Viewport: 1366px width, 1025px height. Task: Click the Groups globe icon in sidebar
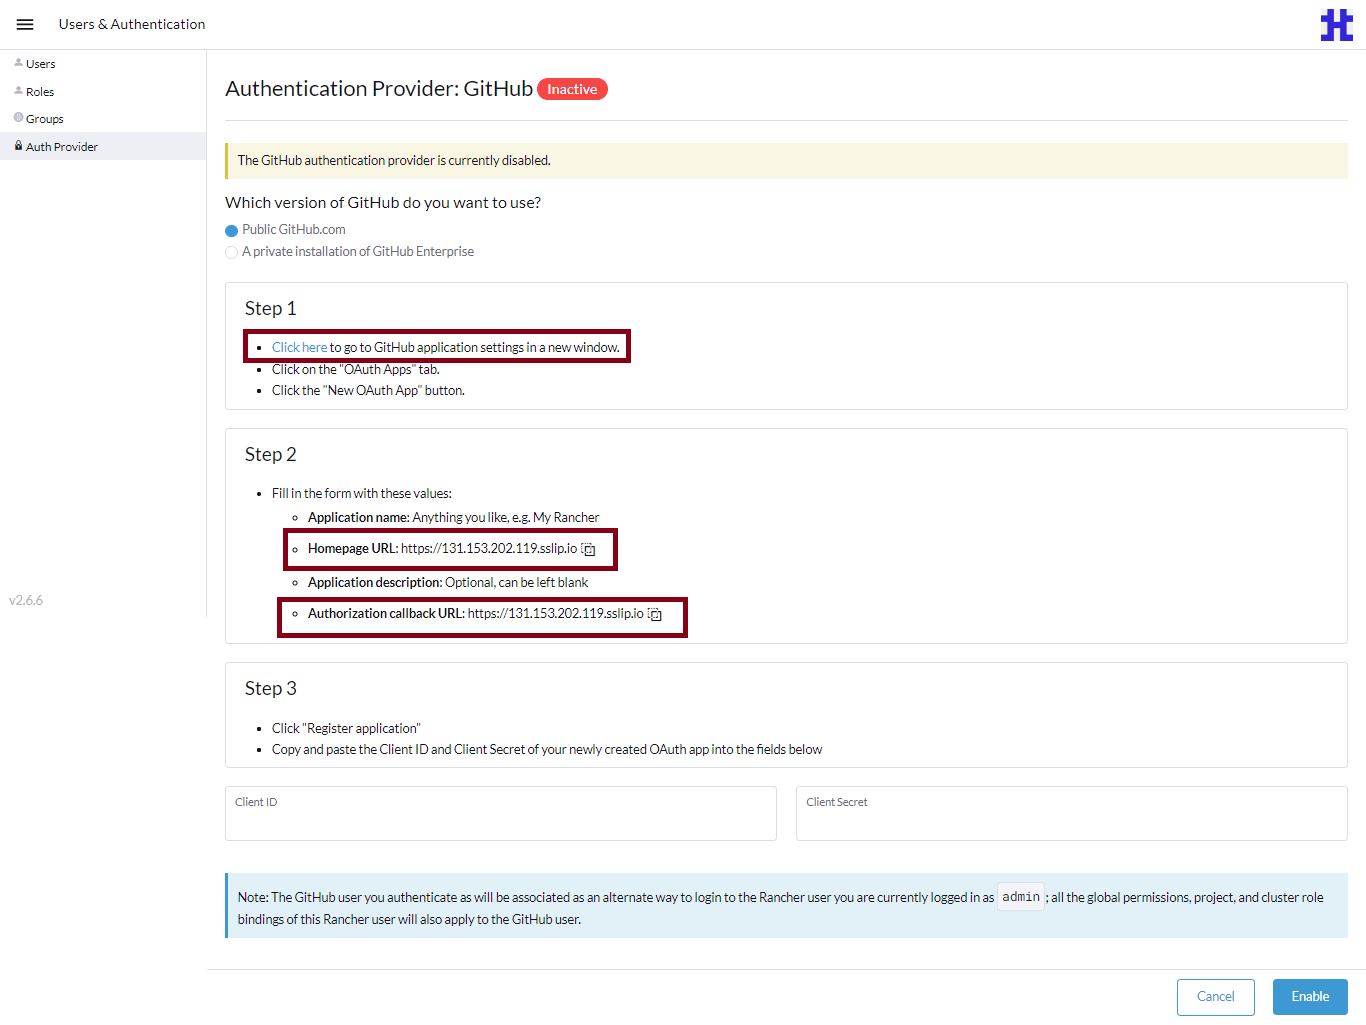pyautogui.click(x=18, y=118)
